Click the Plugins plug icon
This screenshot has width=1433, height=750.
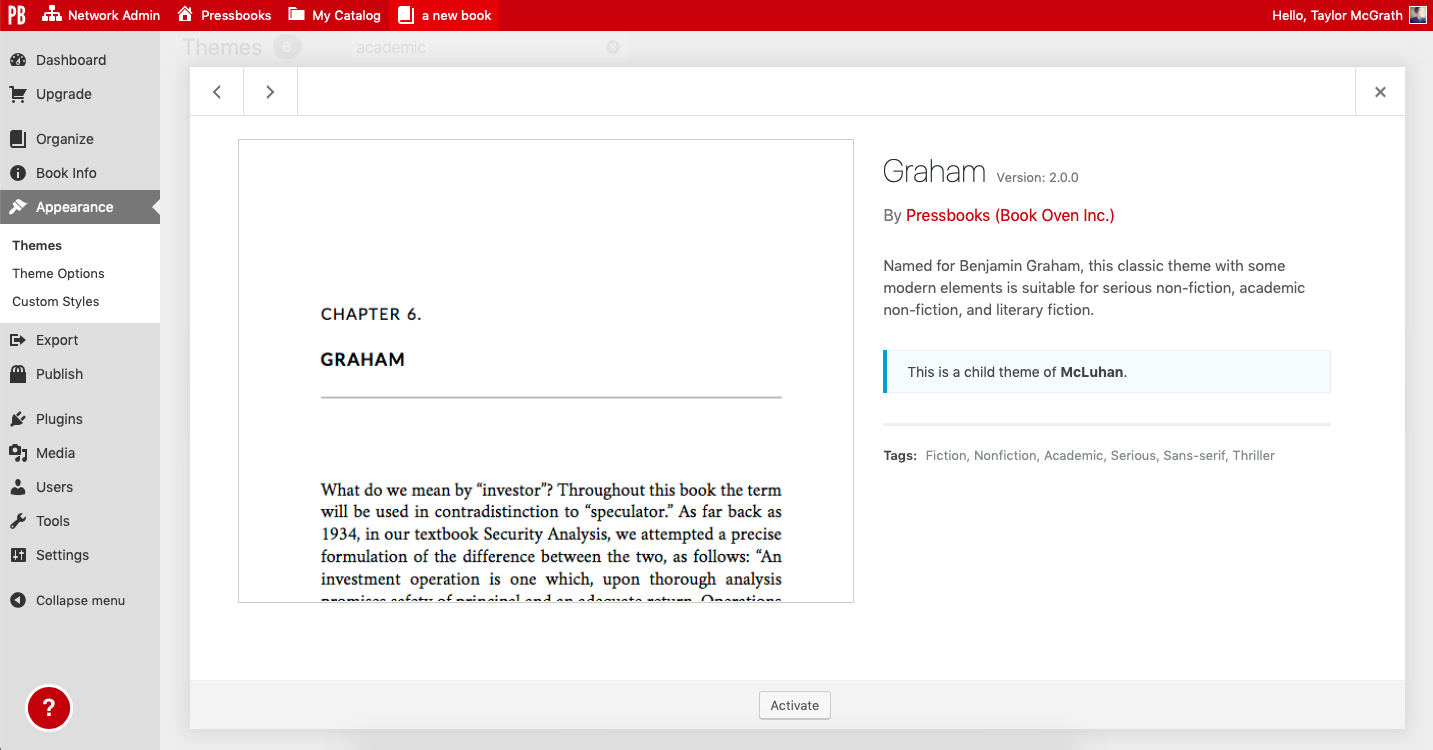[18, 419]
